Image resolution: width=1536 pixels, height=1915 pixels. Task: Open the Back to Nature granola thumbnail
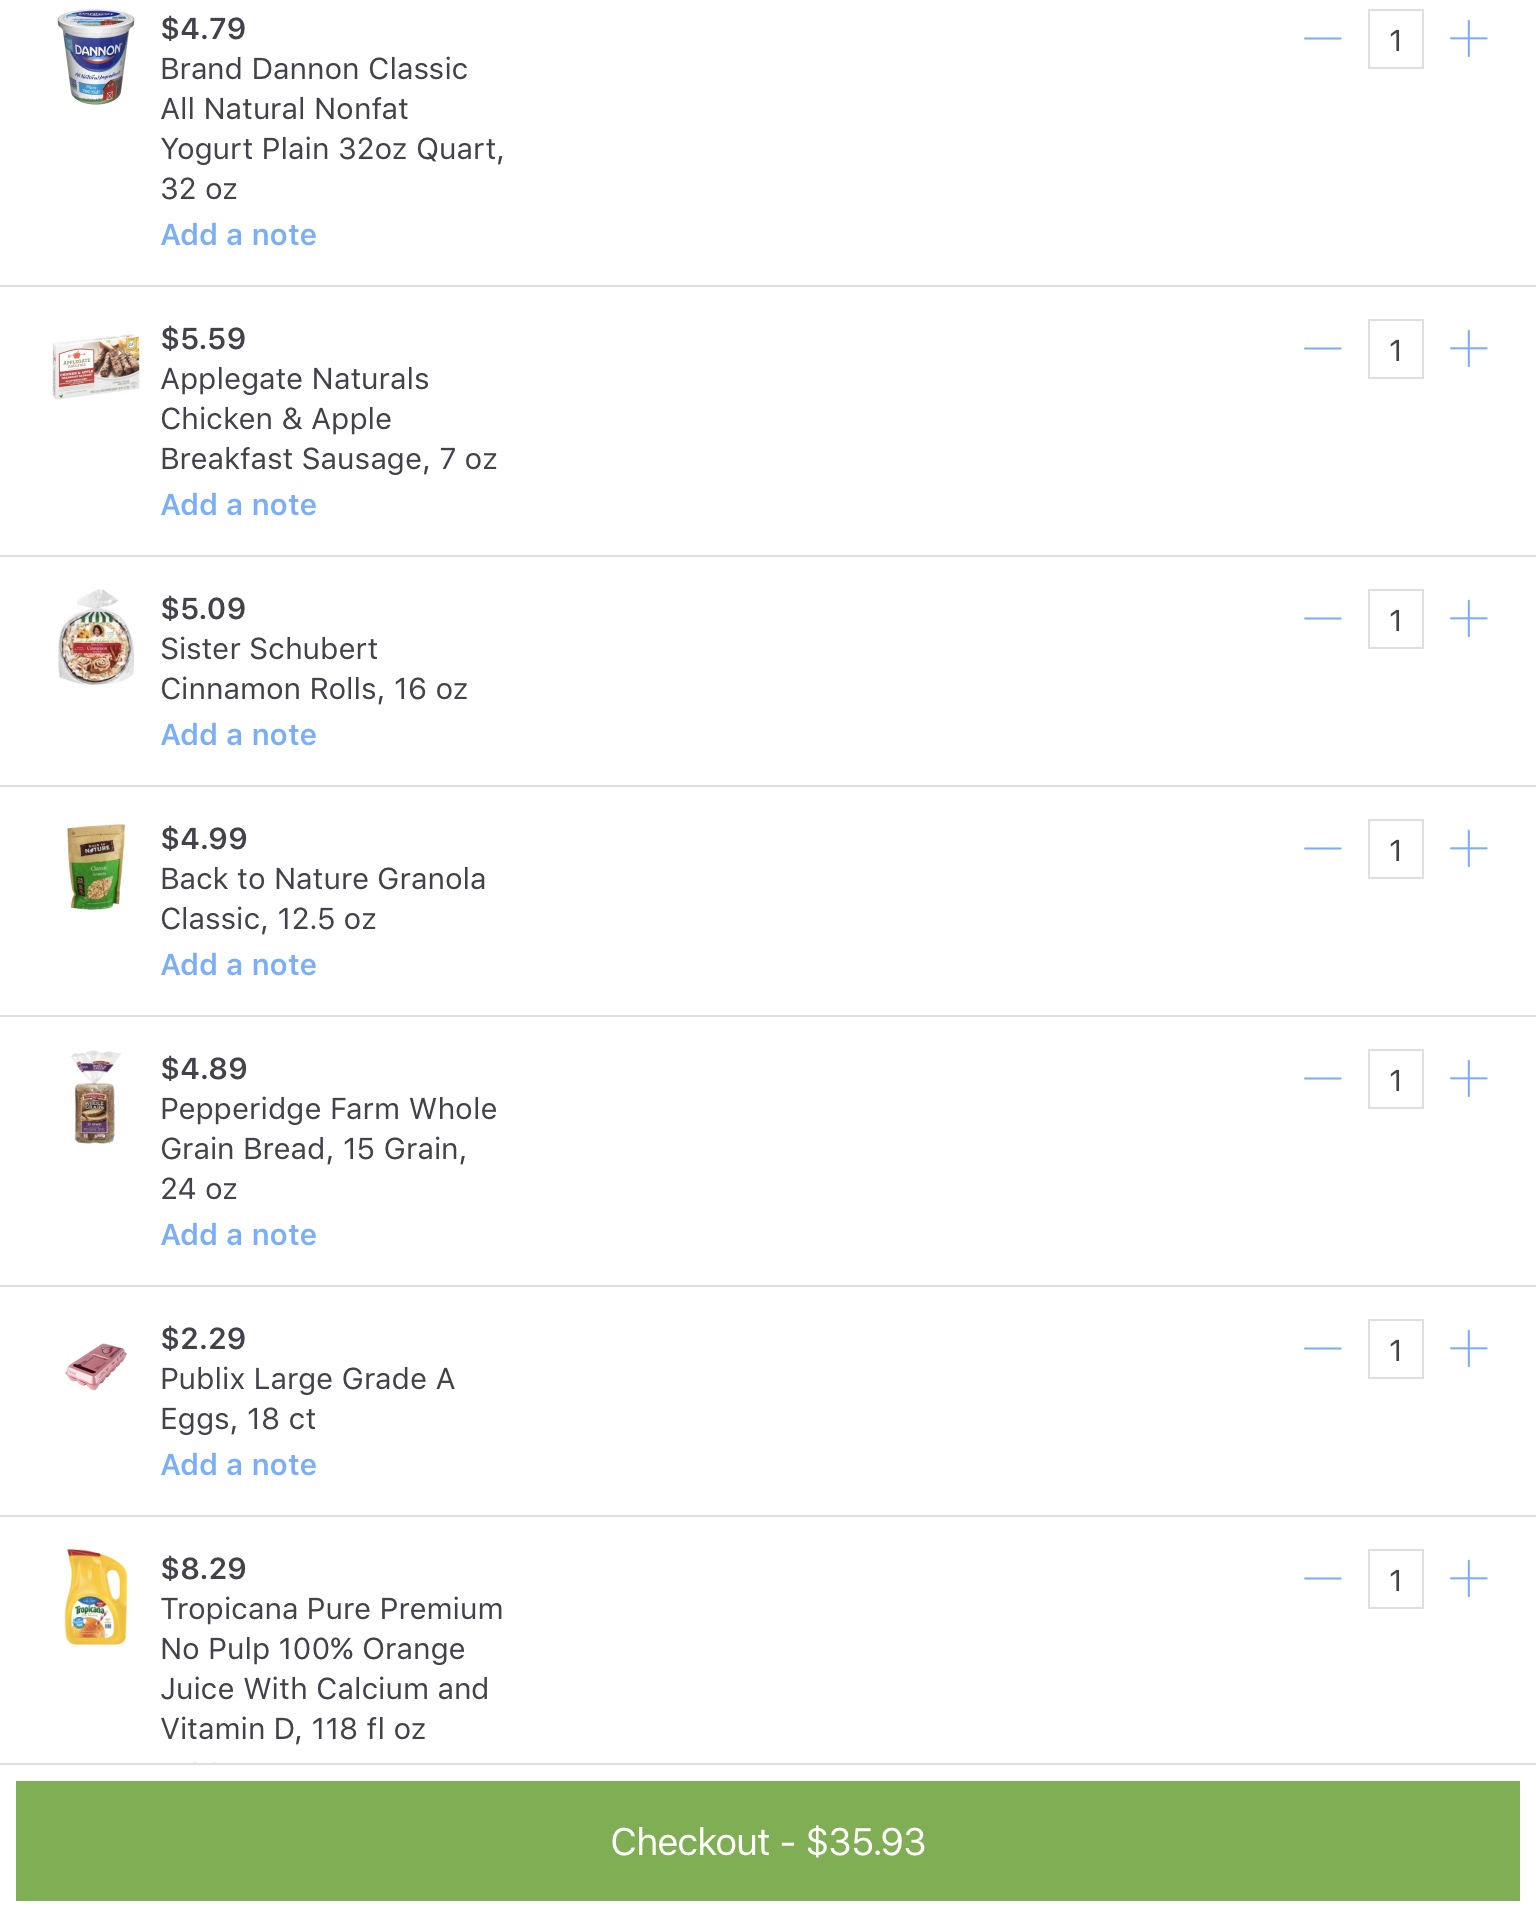click(96, 866)
